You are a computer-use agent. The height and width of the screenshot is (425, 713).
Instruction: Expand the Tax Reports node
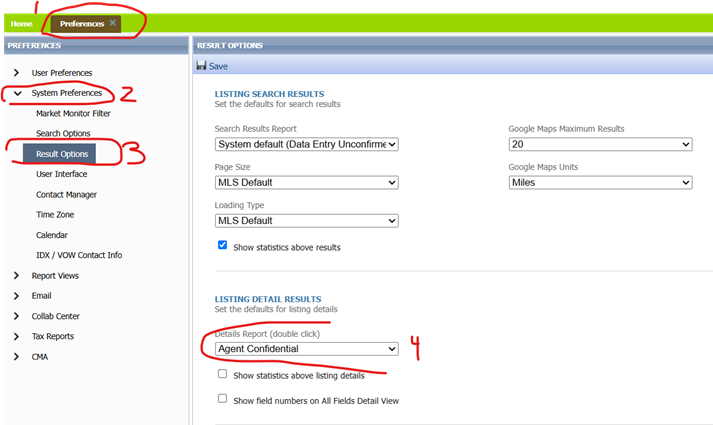pos(17,336)
